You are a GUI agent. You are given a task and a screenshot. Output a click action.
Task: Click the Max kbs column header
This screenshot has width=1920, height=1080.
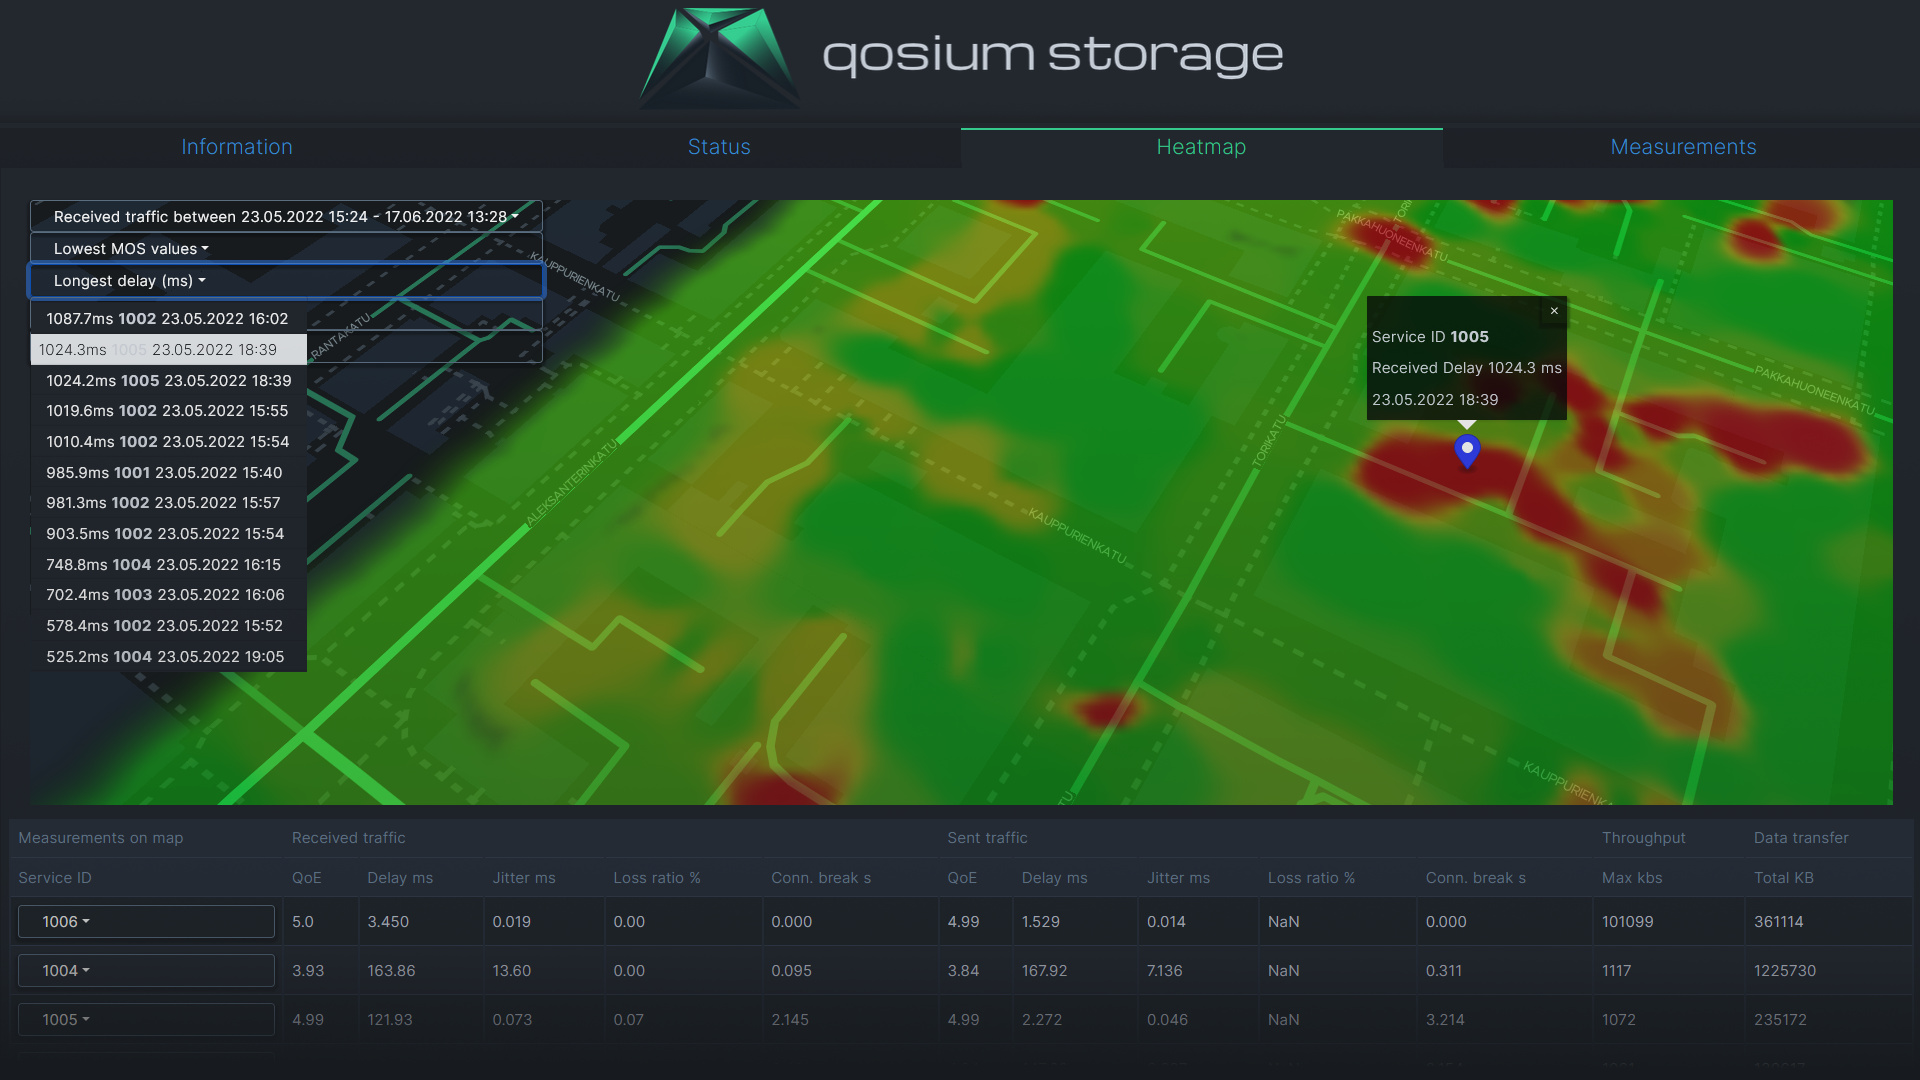pos(1632,878)
